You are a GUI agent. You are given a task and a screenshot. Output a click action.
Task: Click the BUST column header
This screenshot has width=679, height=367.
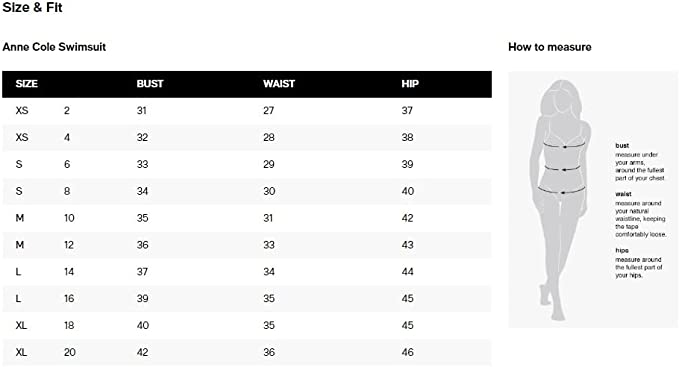150,84
